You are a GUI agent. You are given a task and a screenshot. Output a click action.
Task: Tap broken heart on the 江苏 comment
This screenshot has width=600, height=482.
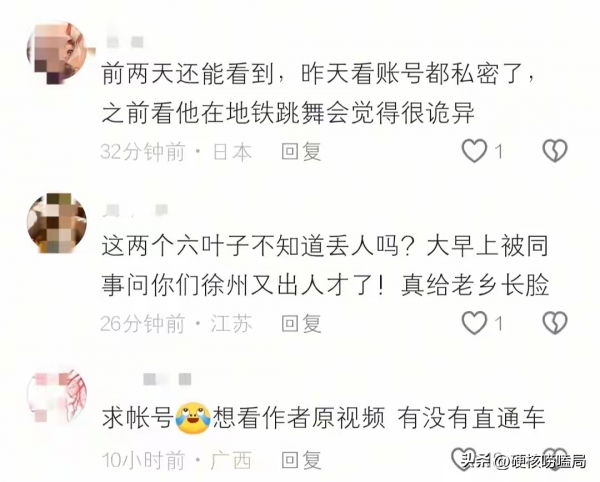tap(555, 322)
